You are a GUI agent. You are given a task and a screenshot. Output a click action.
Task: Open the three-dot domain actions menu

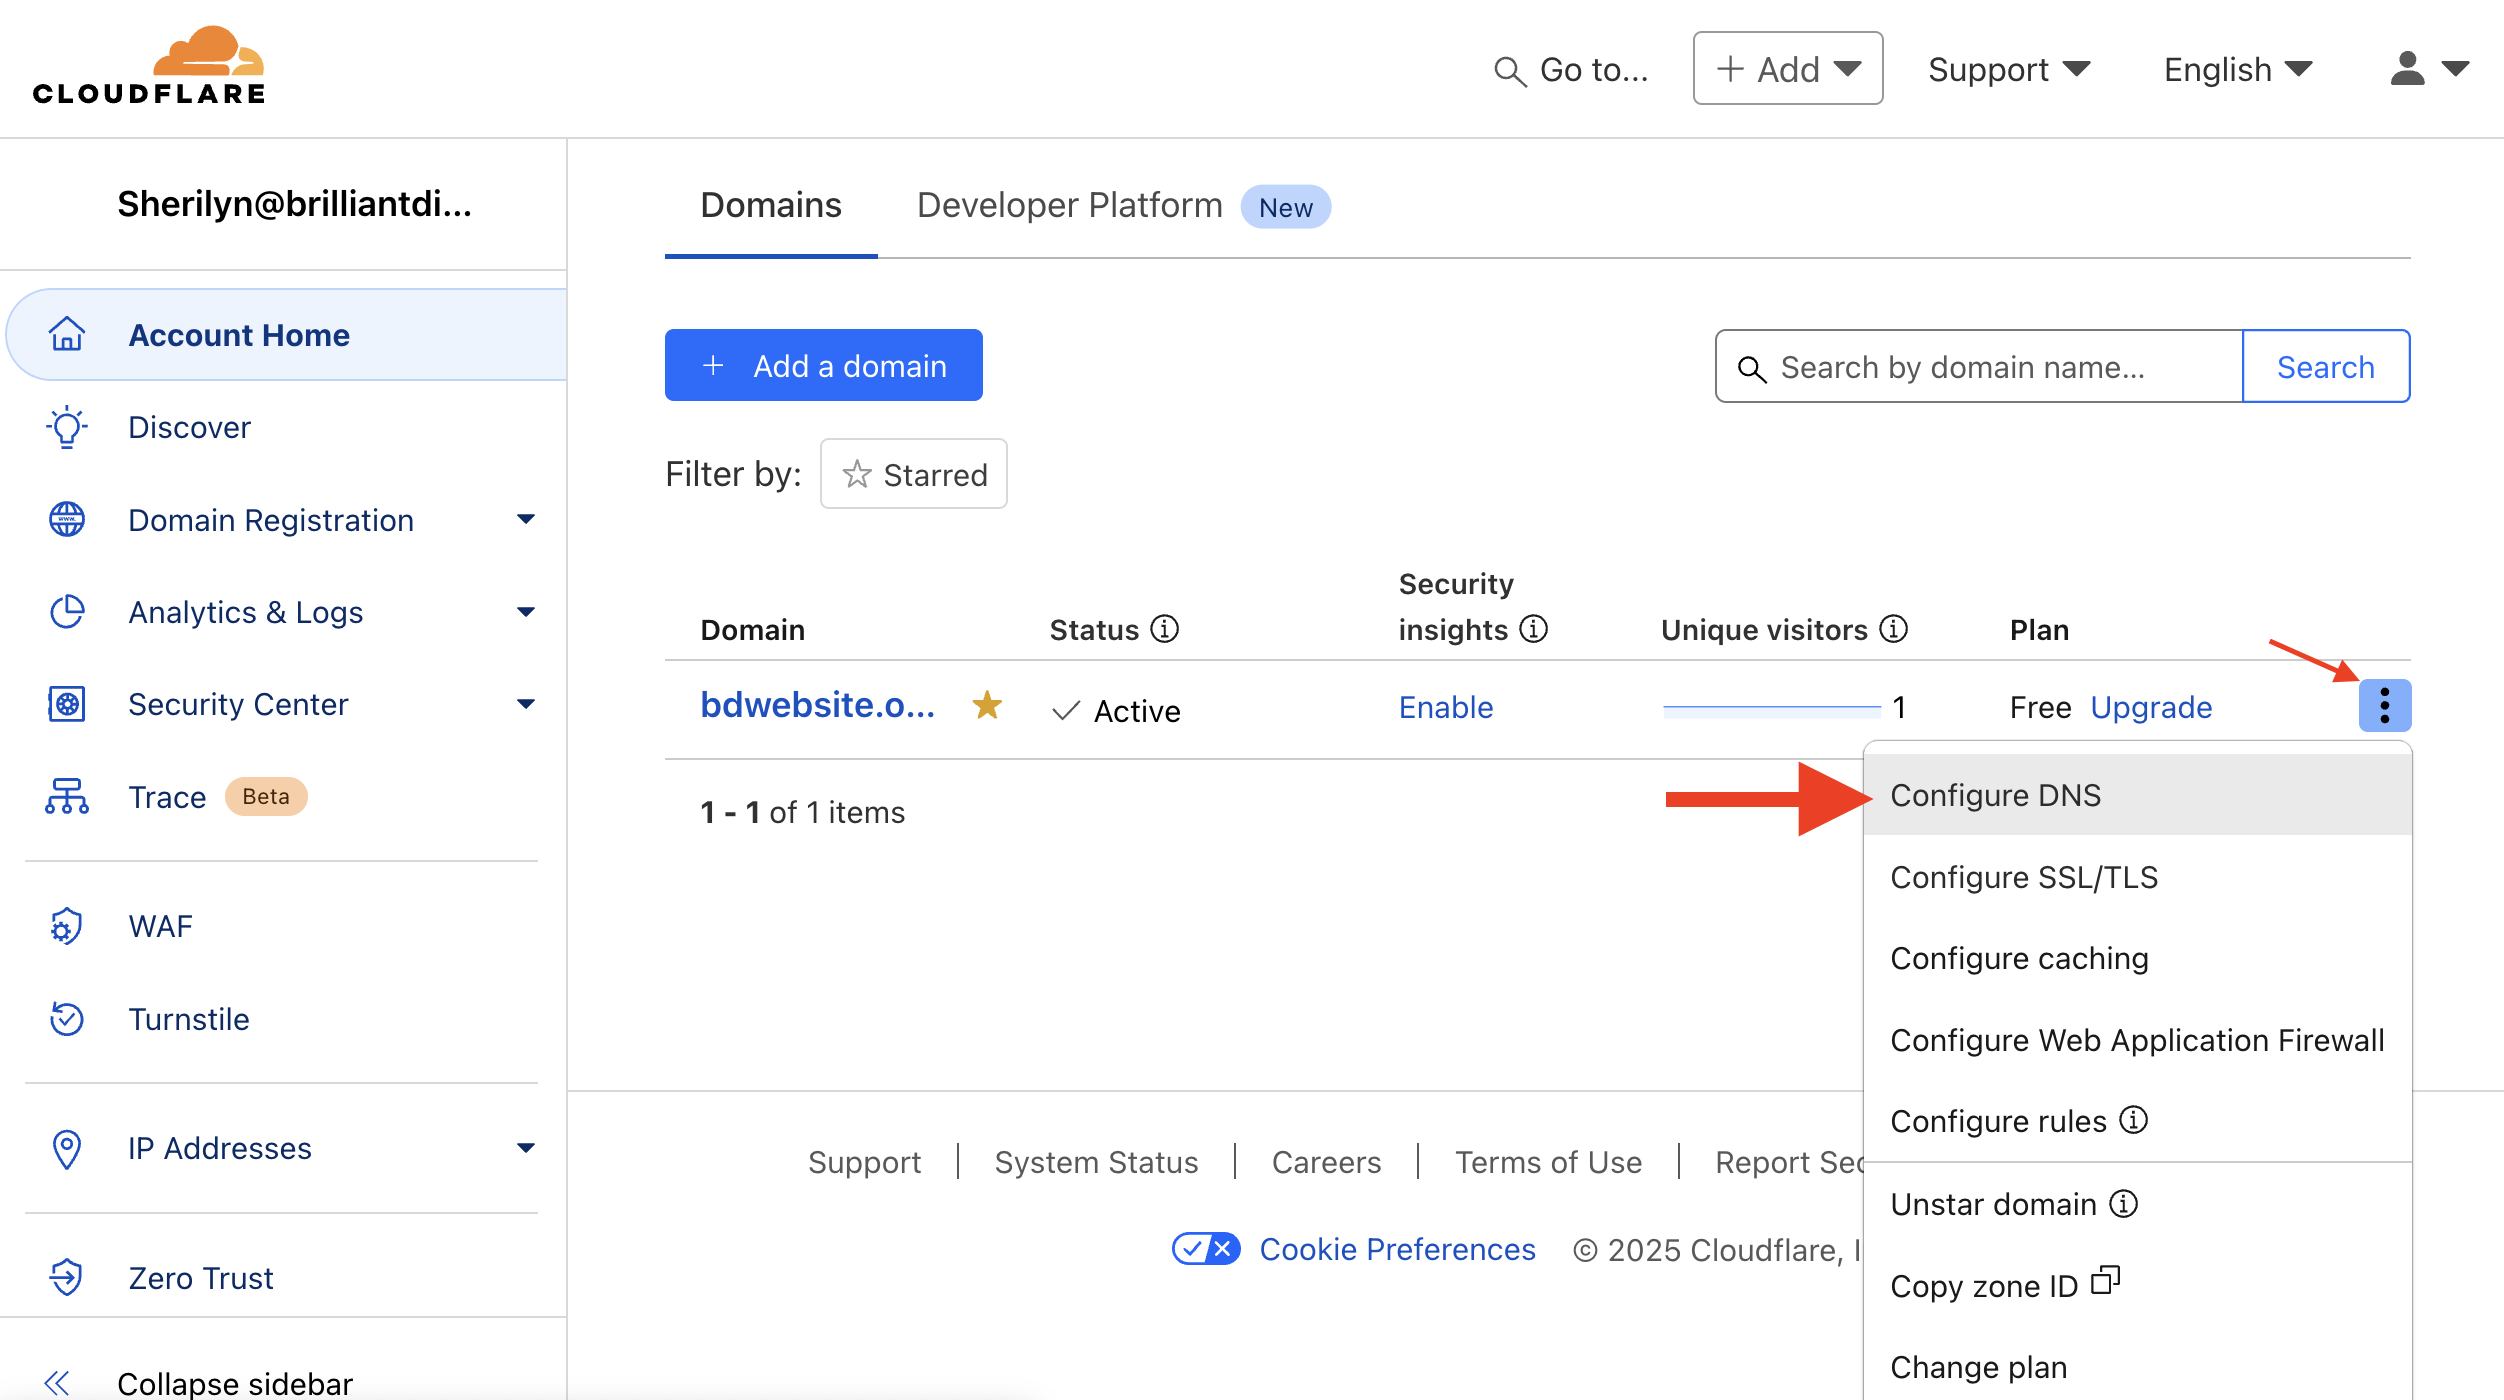click(2384, 706)
